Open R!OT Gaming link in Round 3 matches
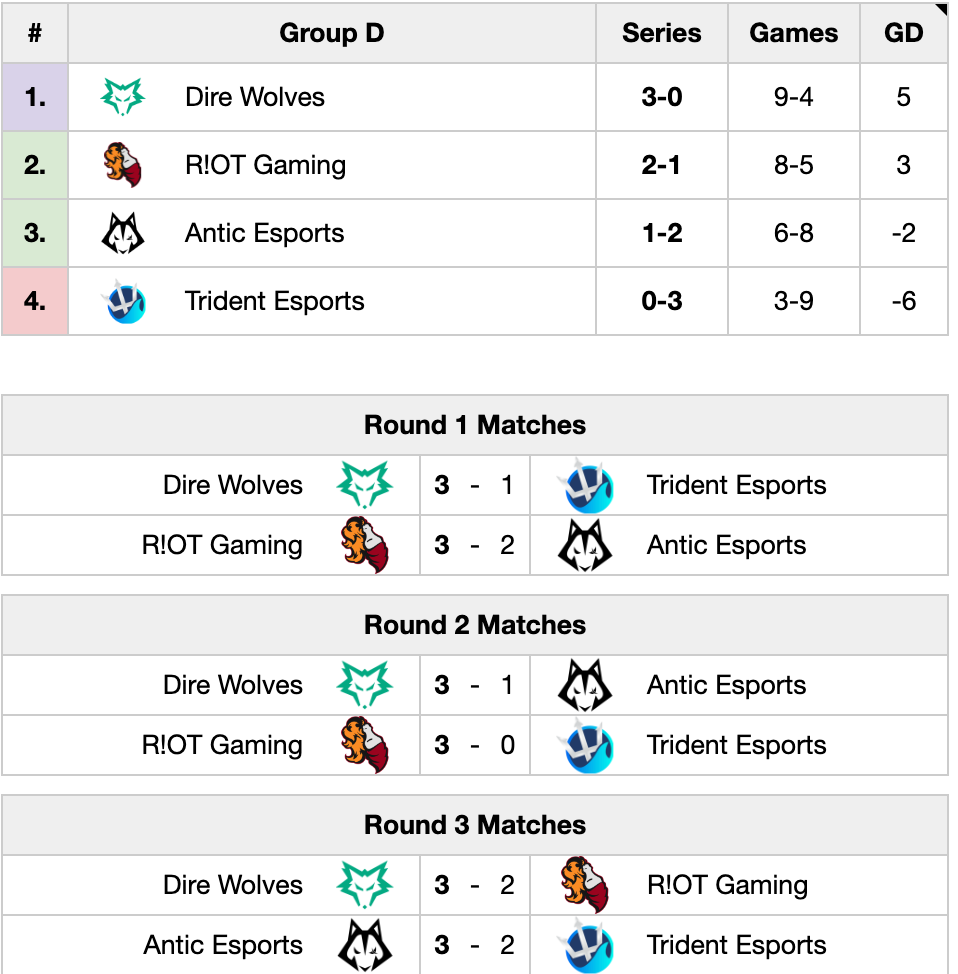 728,885
